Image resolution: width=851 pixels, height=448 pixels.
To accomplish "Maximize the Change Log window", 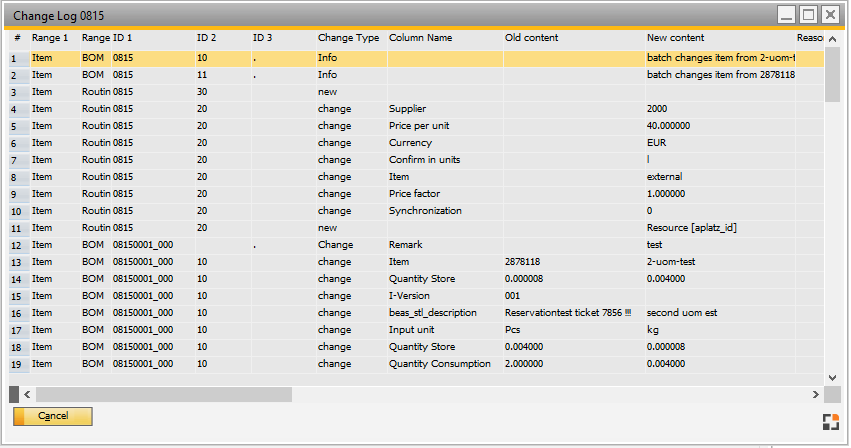I will click(x=809, y=14).
